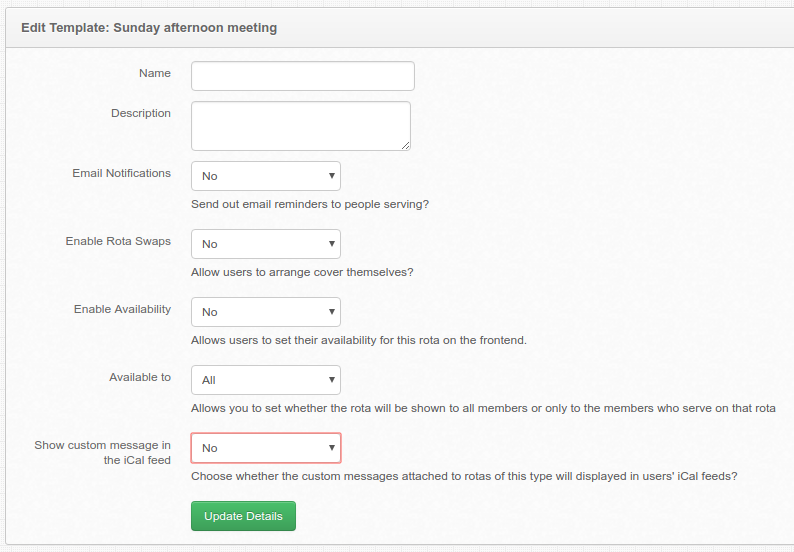Expand the iCal feed custom message dropdown
Image resolution: width=794 pixels, height=552 pixels.
(x=266, y=448)
